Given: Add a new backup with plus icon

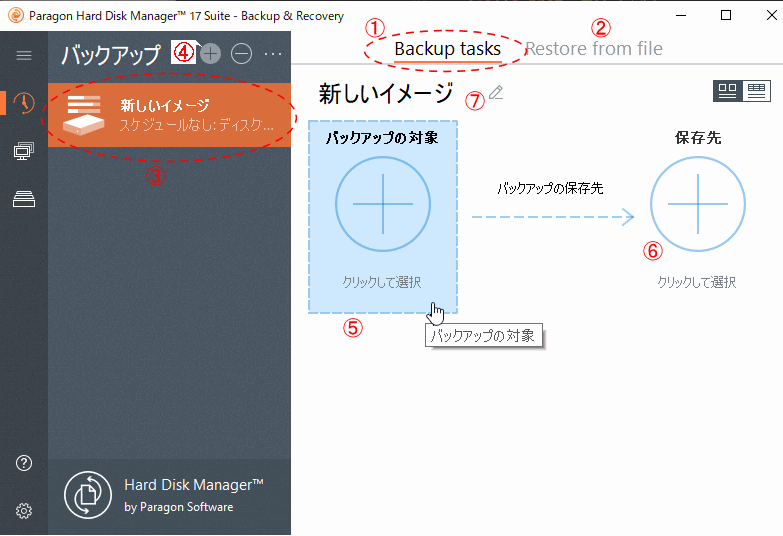Looking at the screenshot, I should pyautogui.click(x=210, y=54).
